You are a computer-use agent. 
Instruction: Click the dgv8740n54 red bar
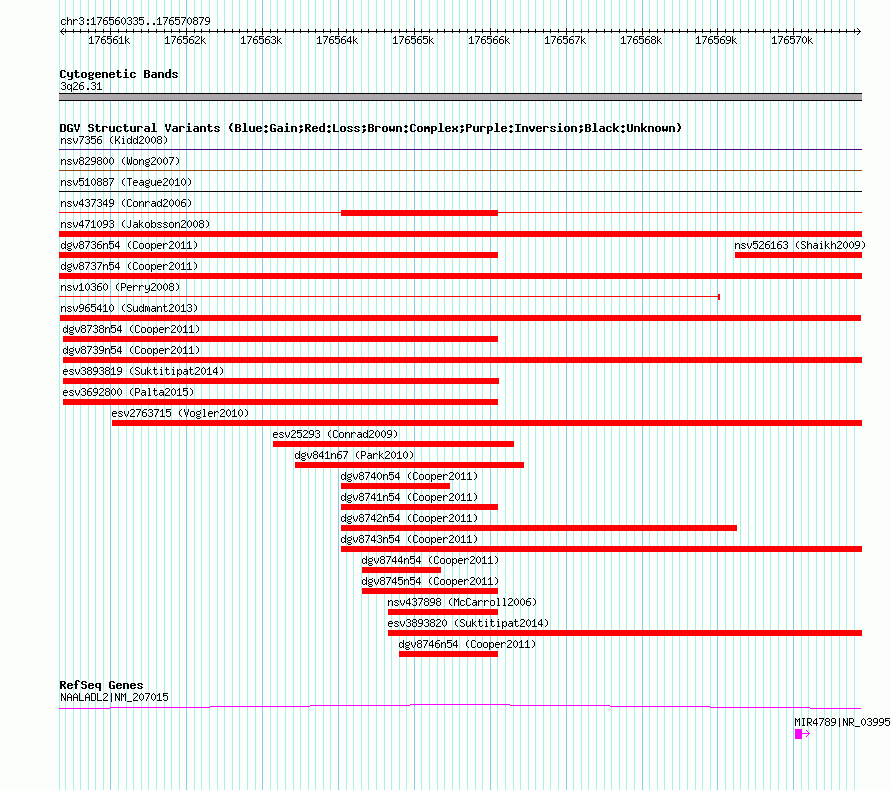[x=396, y=486]
